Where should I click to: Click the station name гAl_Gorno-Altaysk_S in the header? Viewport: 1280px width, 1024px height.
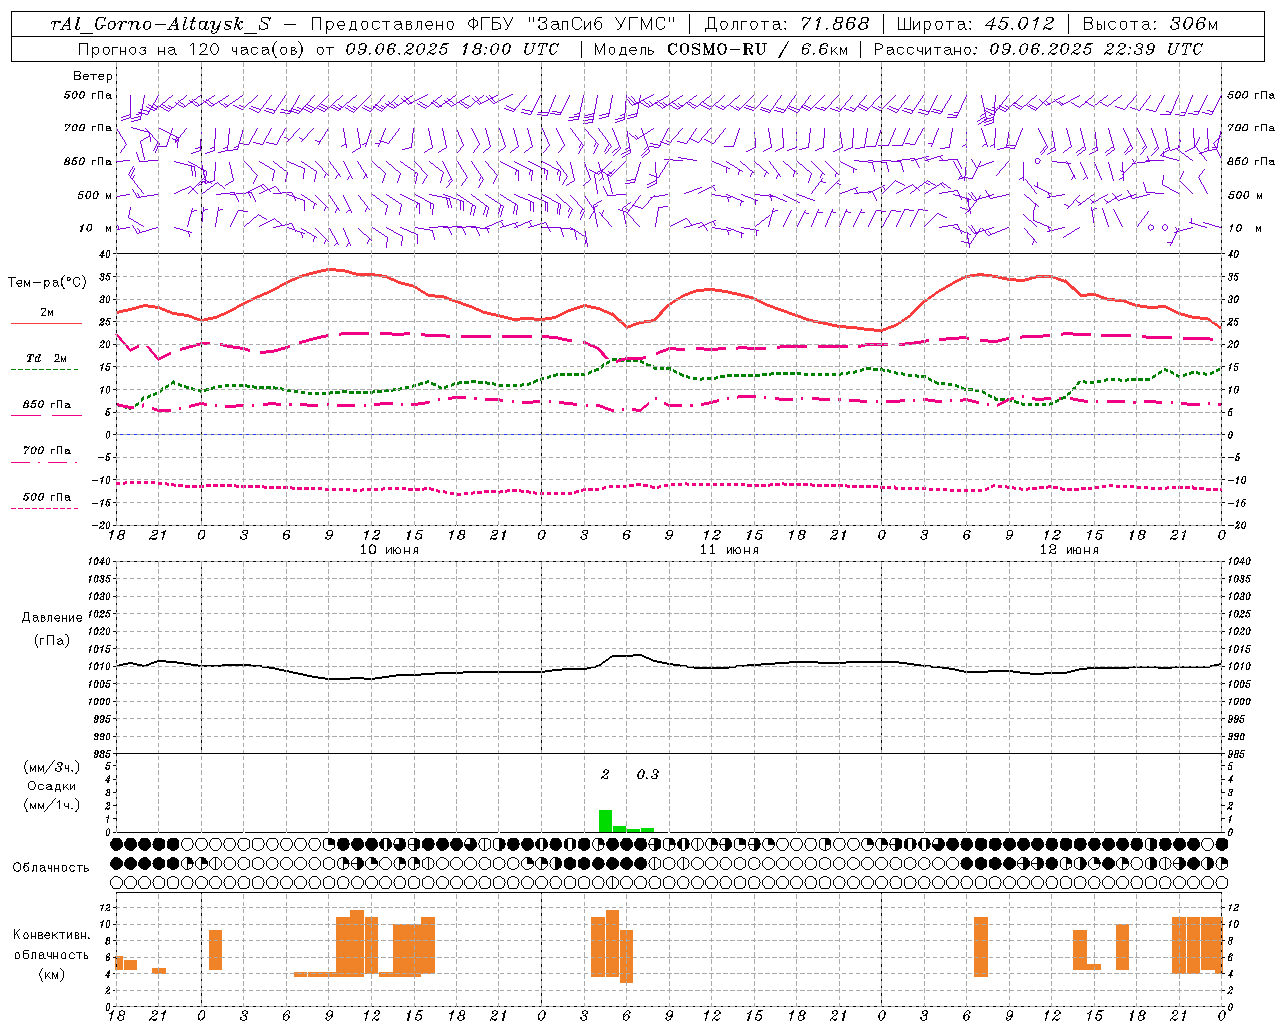(160, 24)
